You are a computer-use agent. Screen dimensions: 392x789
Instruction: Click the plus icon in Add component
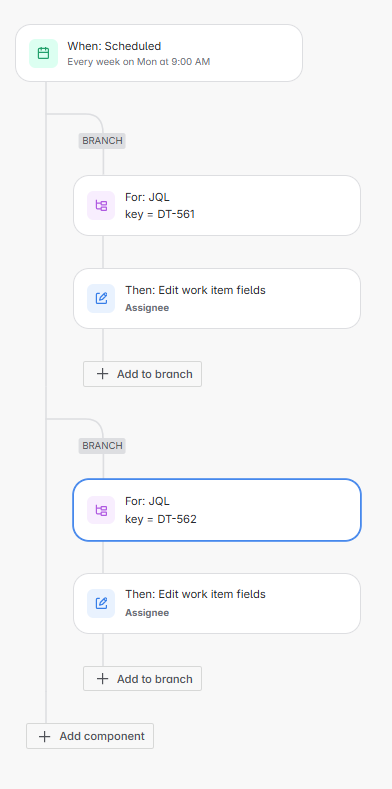[45, 736]
